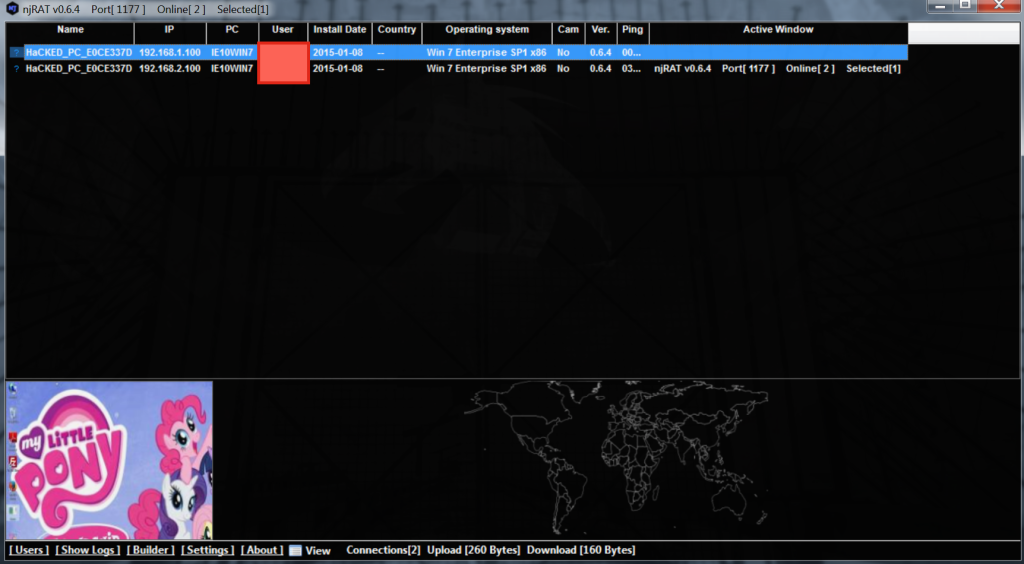Select the row with IP 192.168.2.100
This screenshot has width=1024, height=564.
coord(169,69)
